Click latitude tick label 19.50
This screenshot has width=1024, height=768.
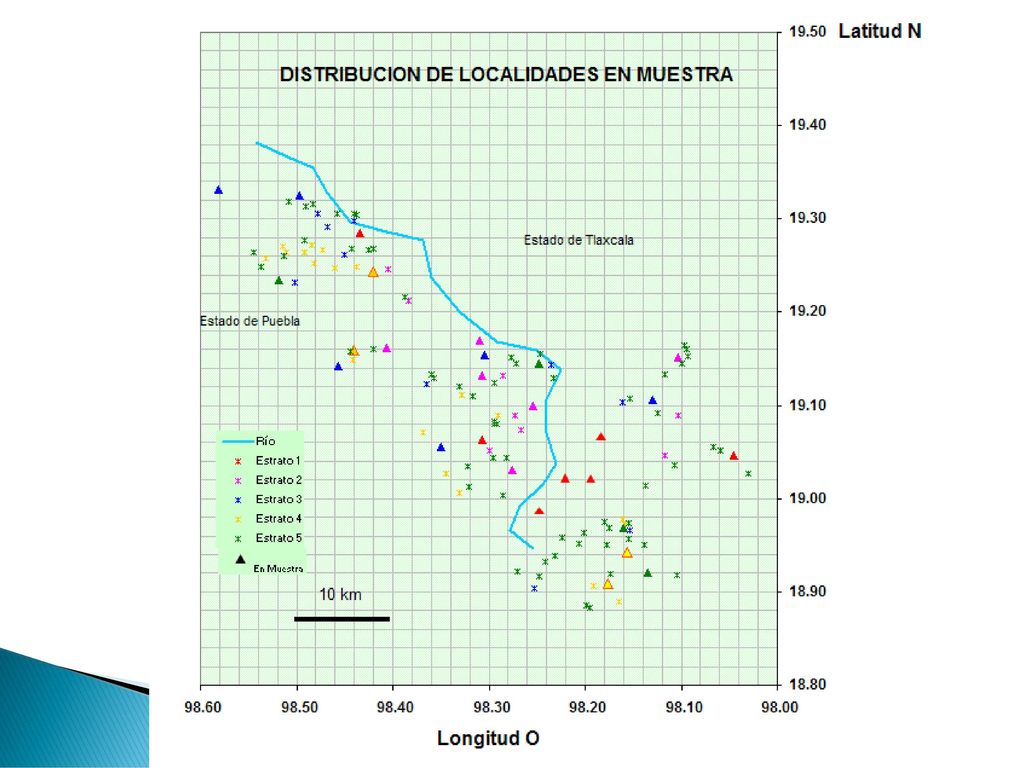[x=808, y=31]
